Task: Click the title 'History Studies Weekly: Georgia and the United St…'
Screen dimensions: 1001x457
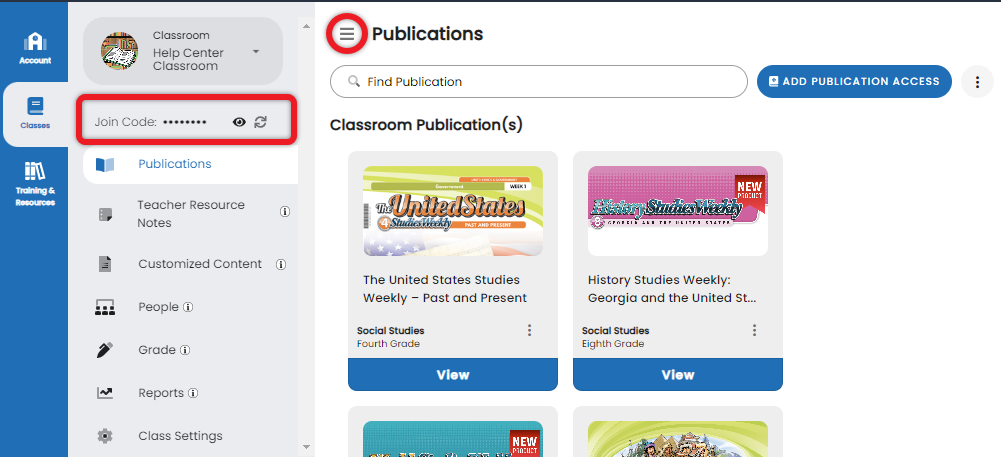Action: point(672,288)
